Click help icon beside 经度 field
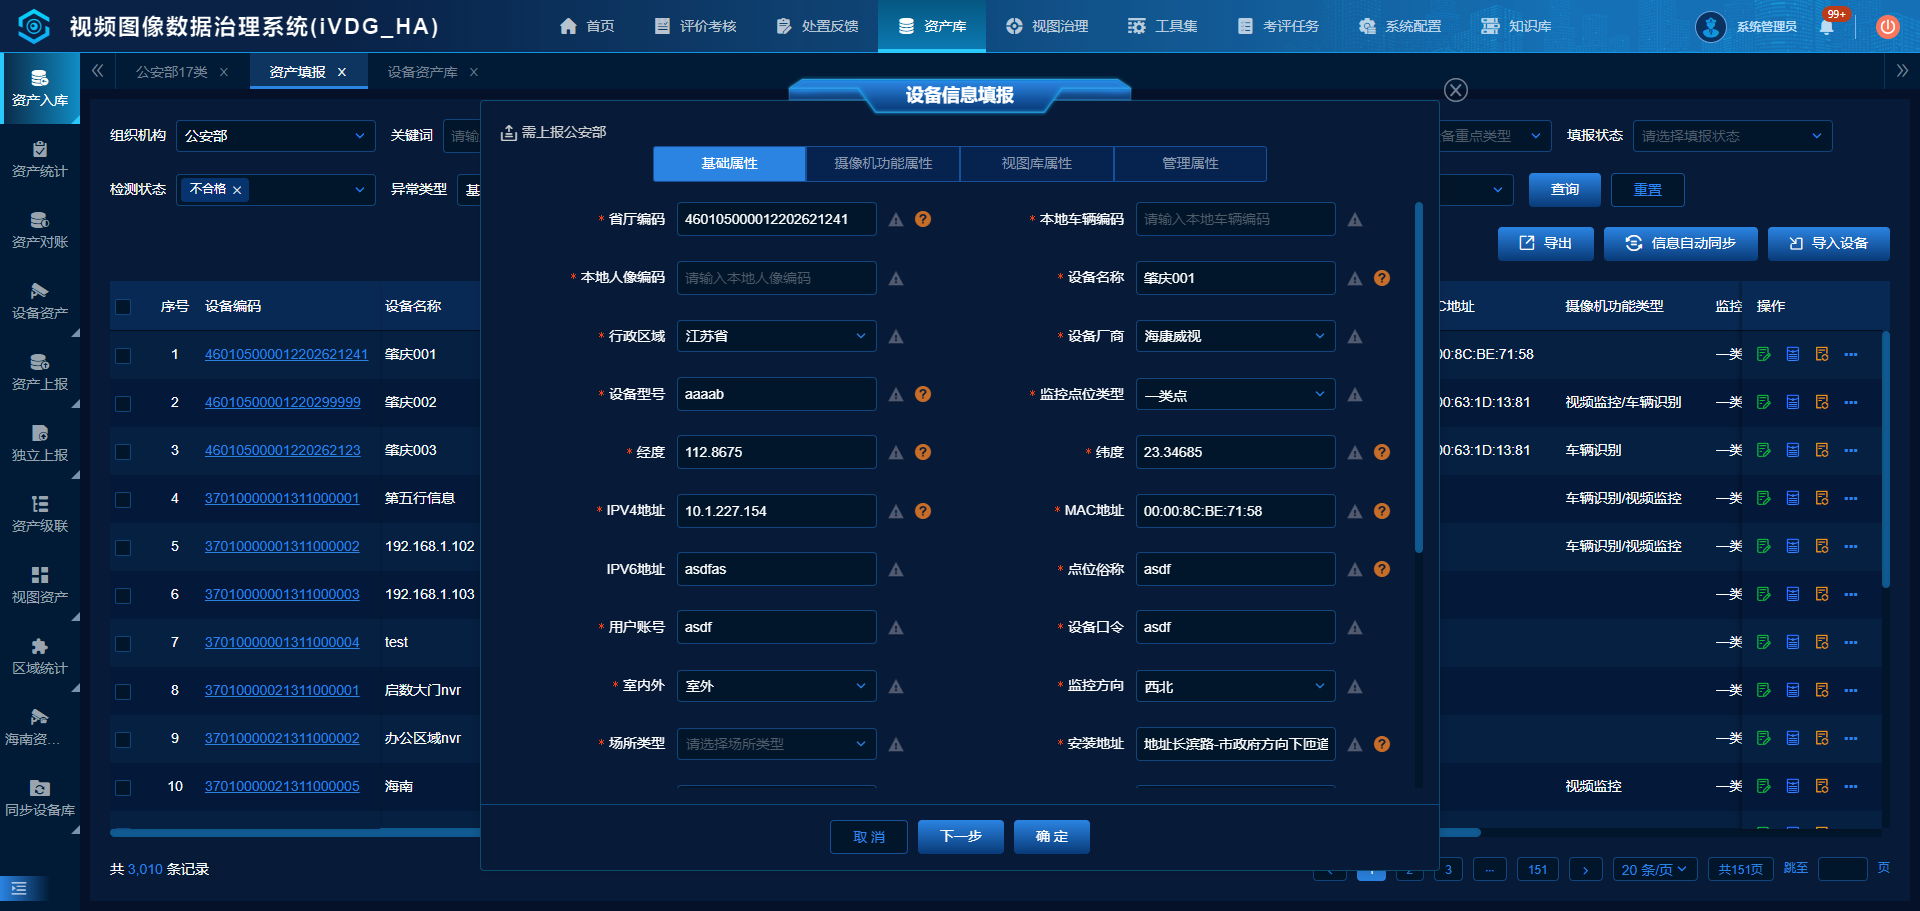 pos(923,452)
